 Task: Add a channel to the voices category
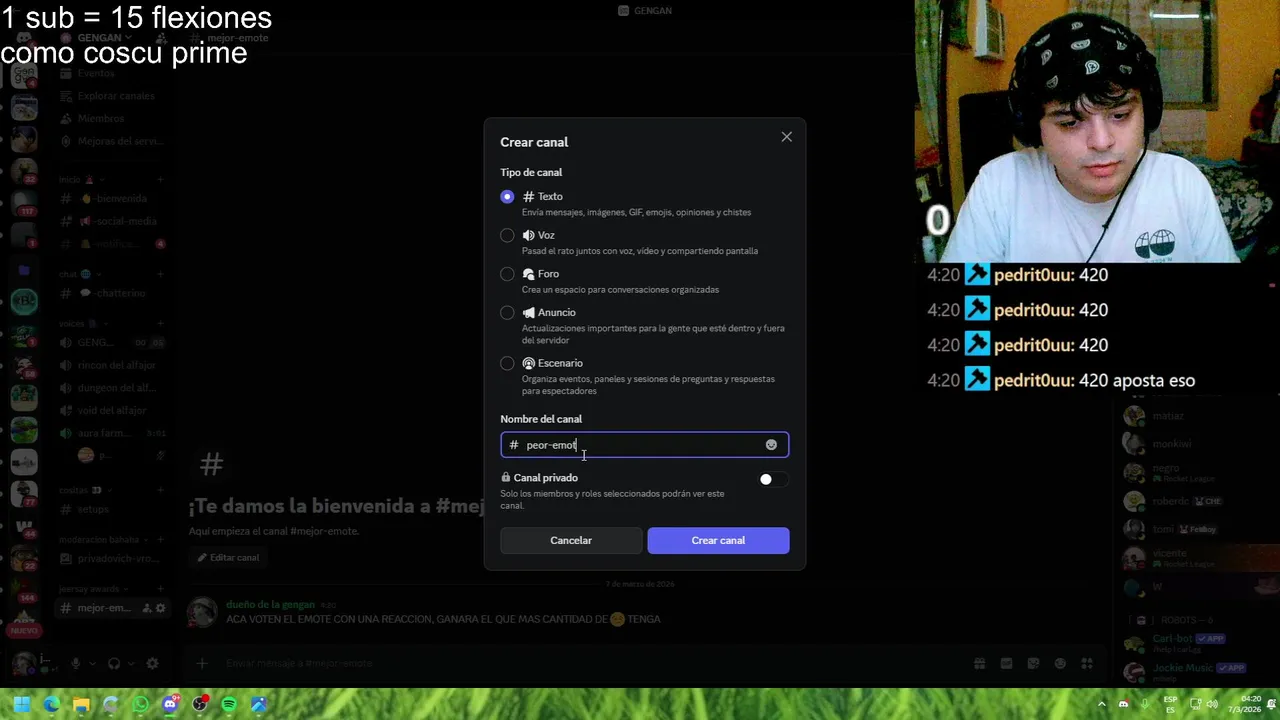click(x=160, y=324)
